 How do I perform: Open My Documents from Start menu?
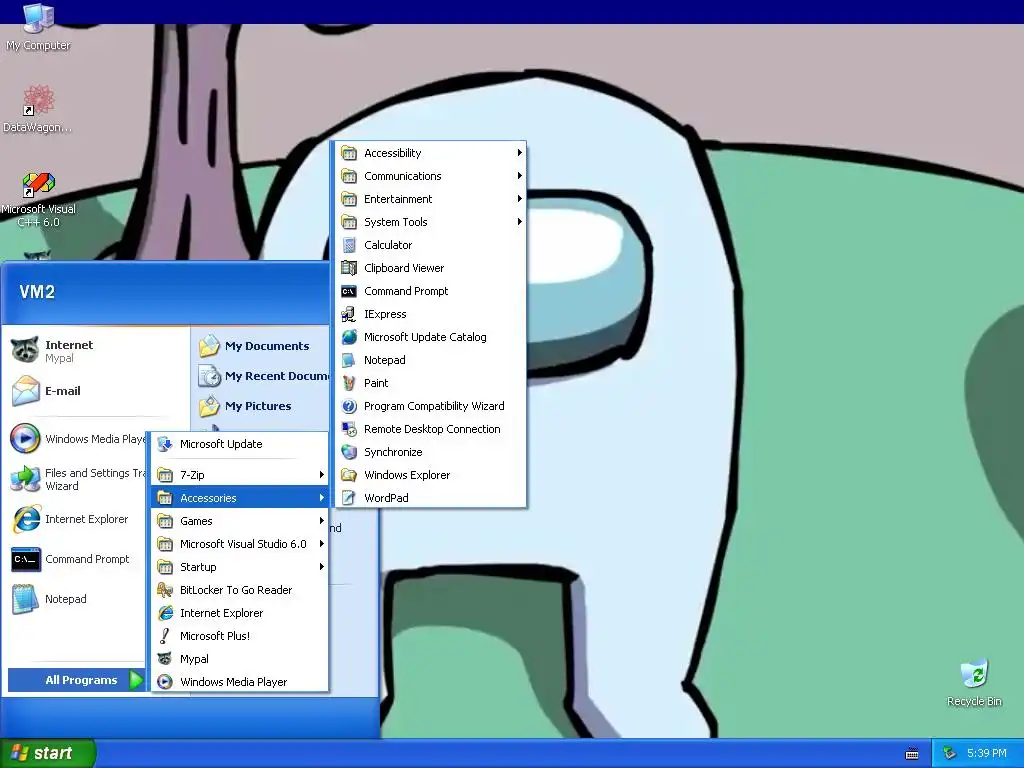[x=261, y=346]
